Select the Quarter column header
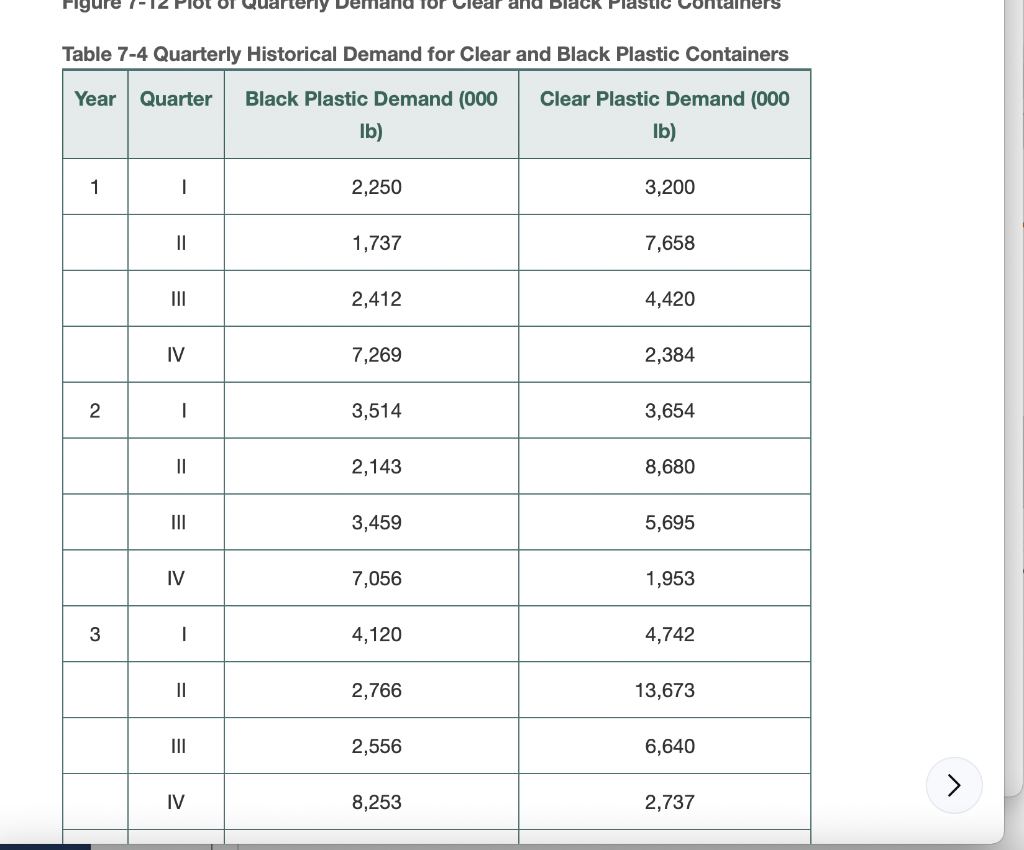Screen dimensions: 1024x850 (x=175, y=99)
